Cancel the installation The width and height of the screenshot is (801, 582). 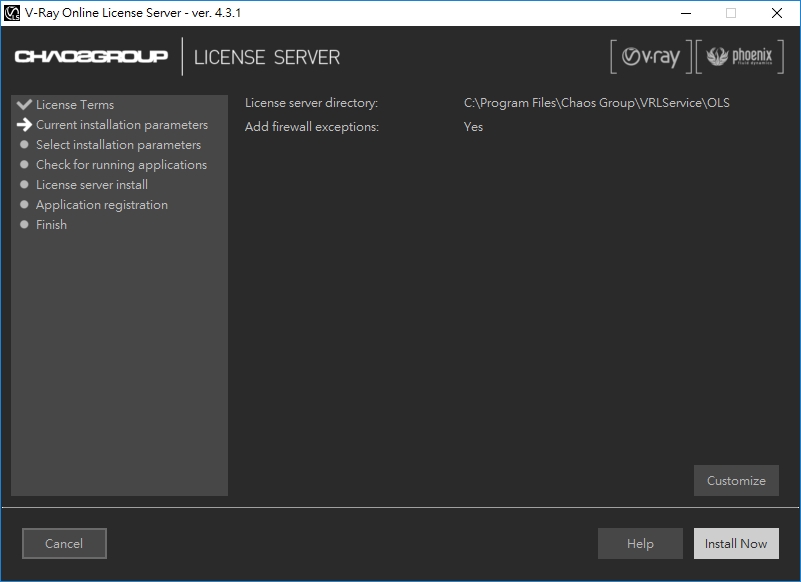click(x=64, y=543)
